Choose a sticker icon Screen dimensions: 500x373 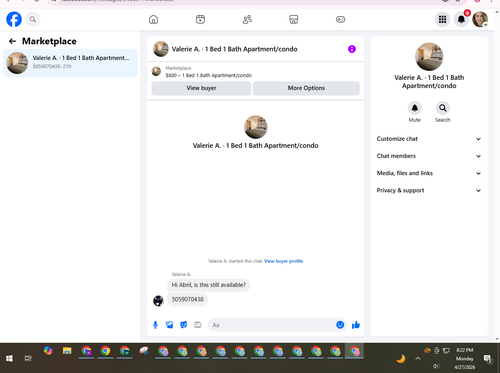[184, 325]
